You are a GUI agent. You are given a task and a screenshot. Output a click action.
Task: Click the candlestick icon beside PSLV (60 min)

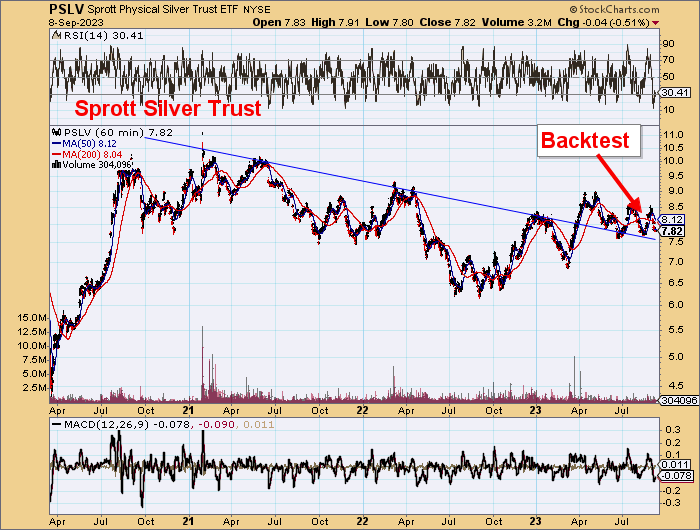tap(56, 133)
